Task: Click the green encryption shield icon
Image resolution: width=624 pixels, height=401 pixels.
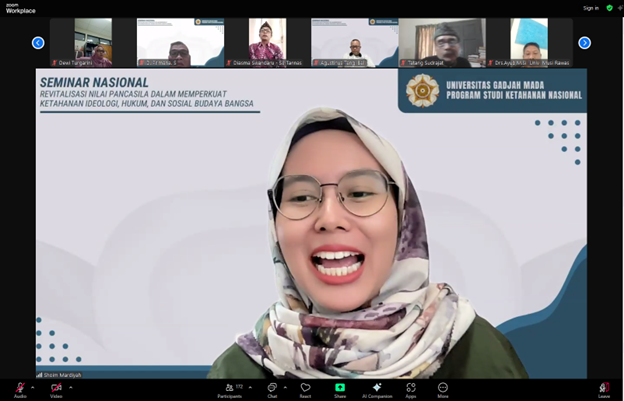Action: [x=610, y=8]
